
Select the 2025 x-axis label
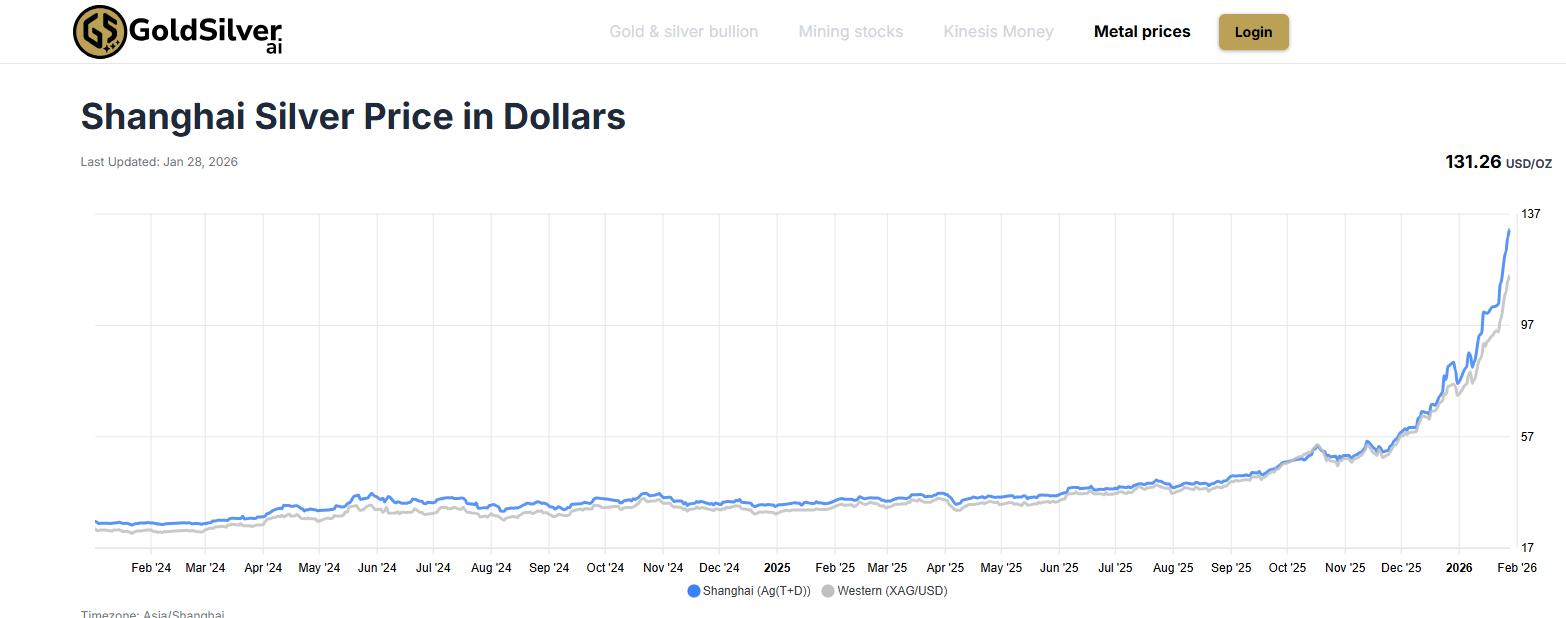coord(777,568)
